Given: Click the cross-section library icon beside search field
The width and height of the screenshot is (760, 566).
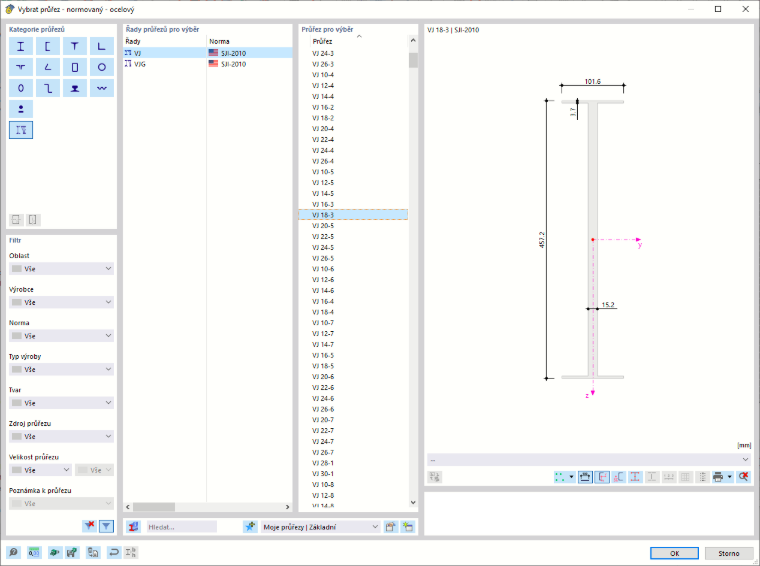Looking at the screenshot, I should point(133,527).
